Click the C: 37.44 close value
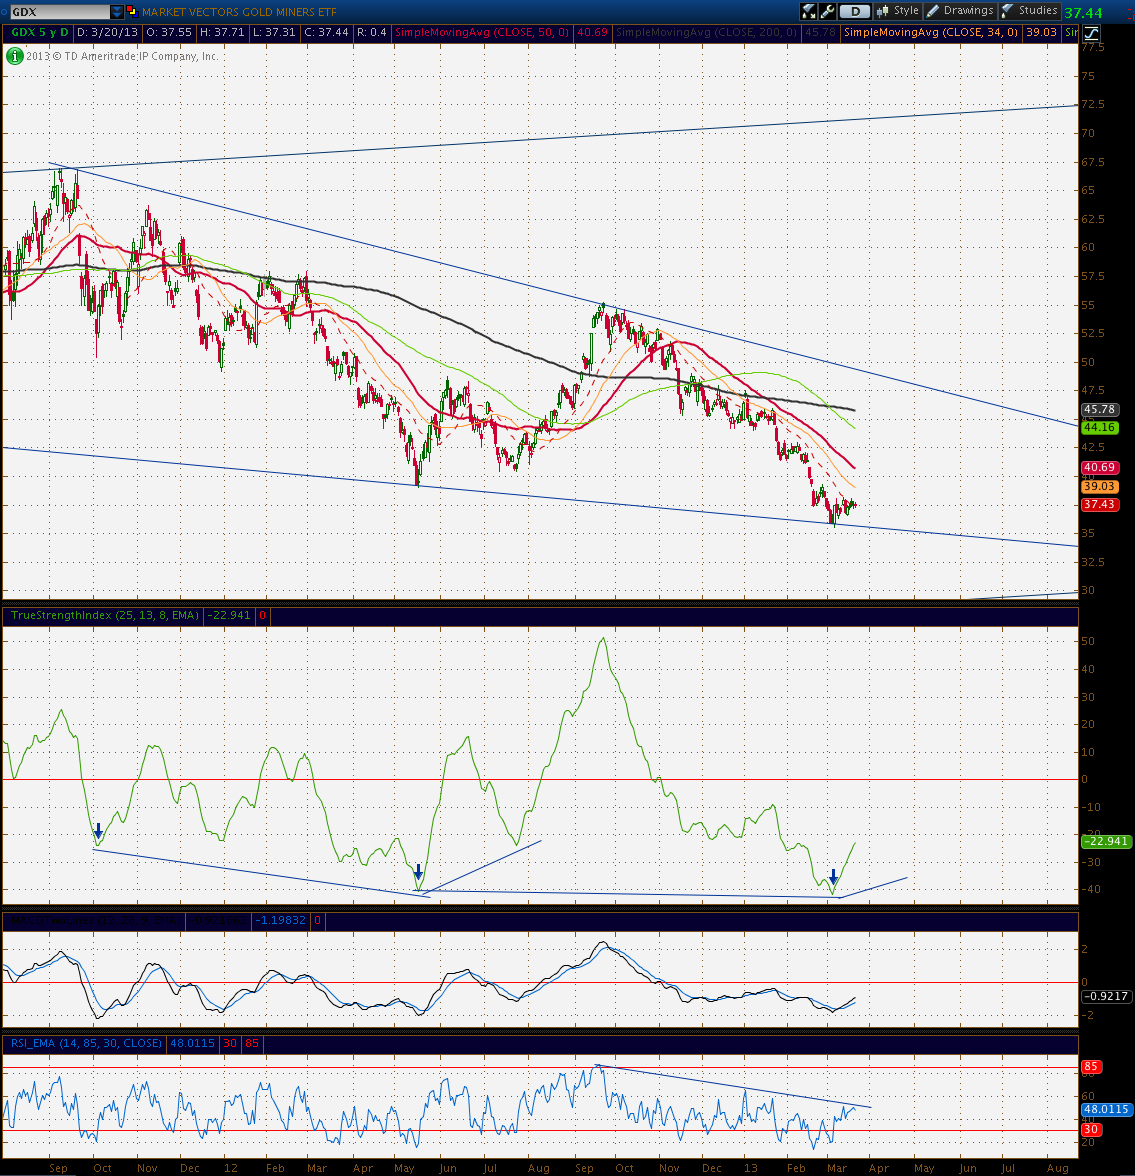Screen dimensions: 1135x1176 326,32
